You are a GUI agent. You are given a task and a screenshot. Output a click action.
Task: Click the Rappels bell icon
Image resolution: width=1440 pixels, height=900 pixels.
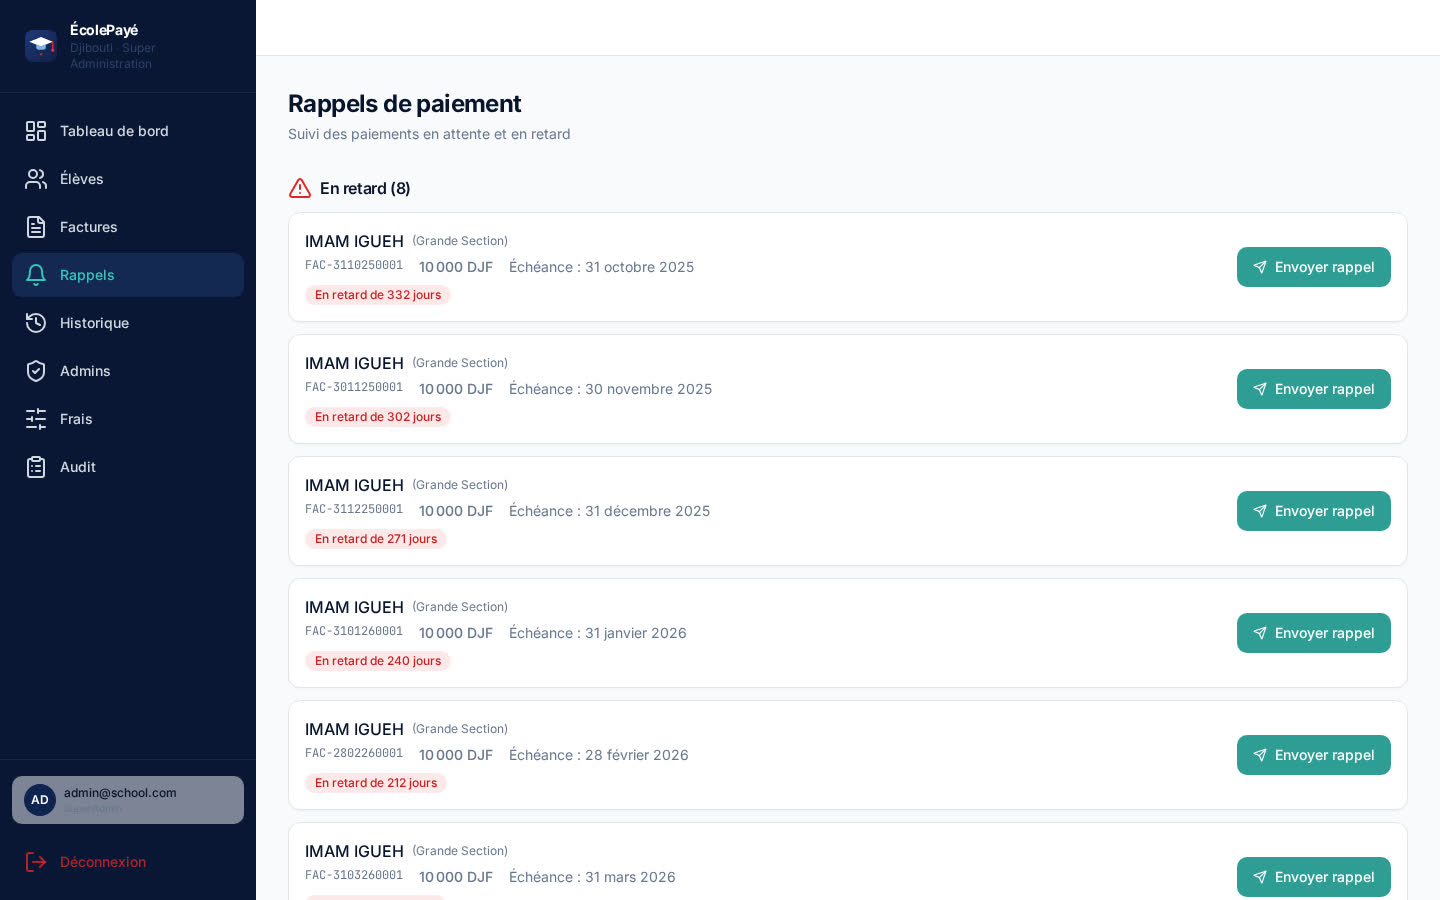(36, 275)
